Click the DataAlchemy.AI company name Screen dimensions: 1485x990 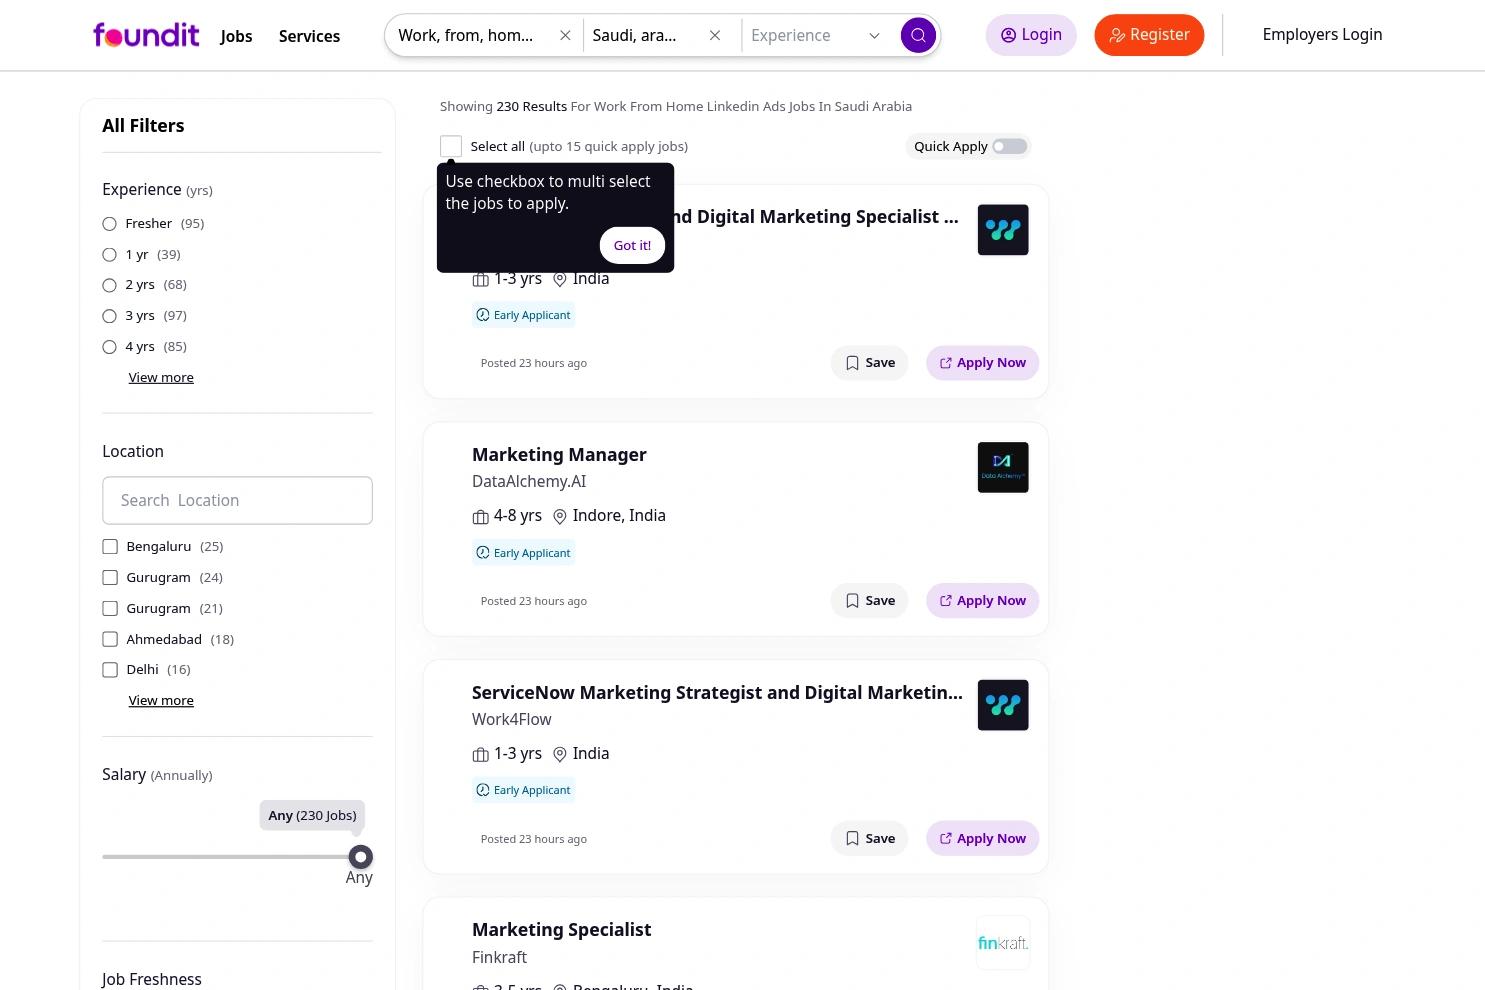coord(529,481)
